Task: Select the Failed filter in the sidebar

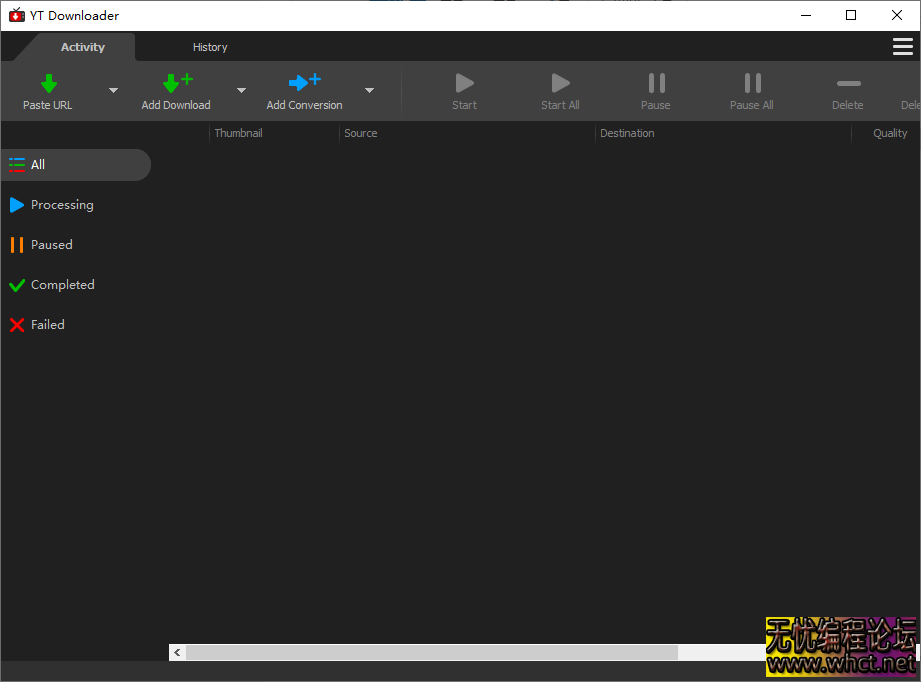Action: coord(45,325)
